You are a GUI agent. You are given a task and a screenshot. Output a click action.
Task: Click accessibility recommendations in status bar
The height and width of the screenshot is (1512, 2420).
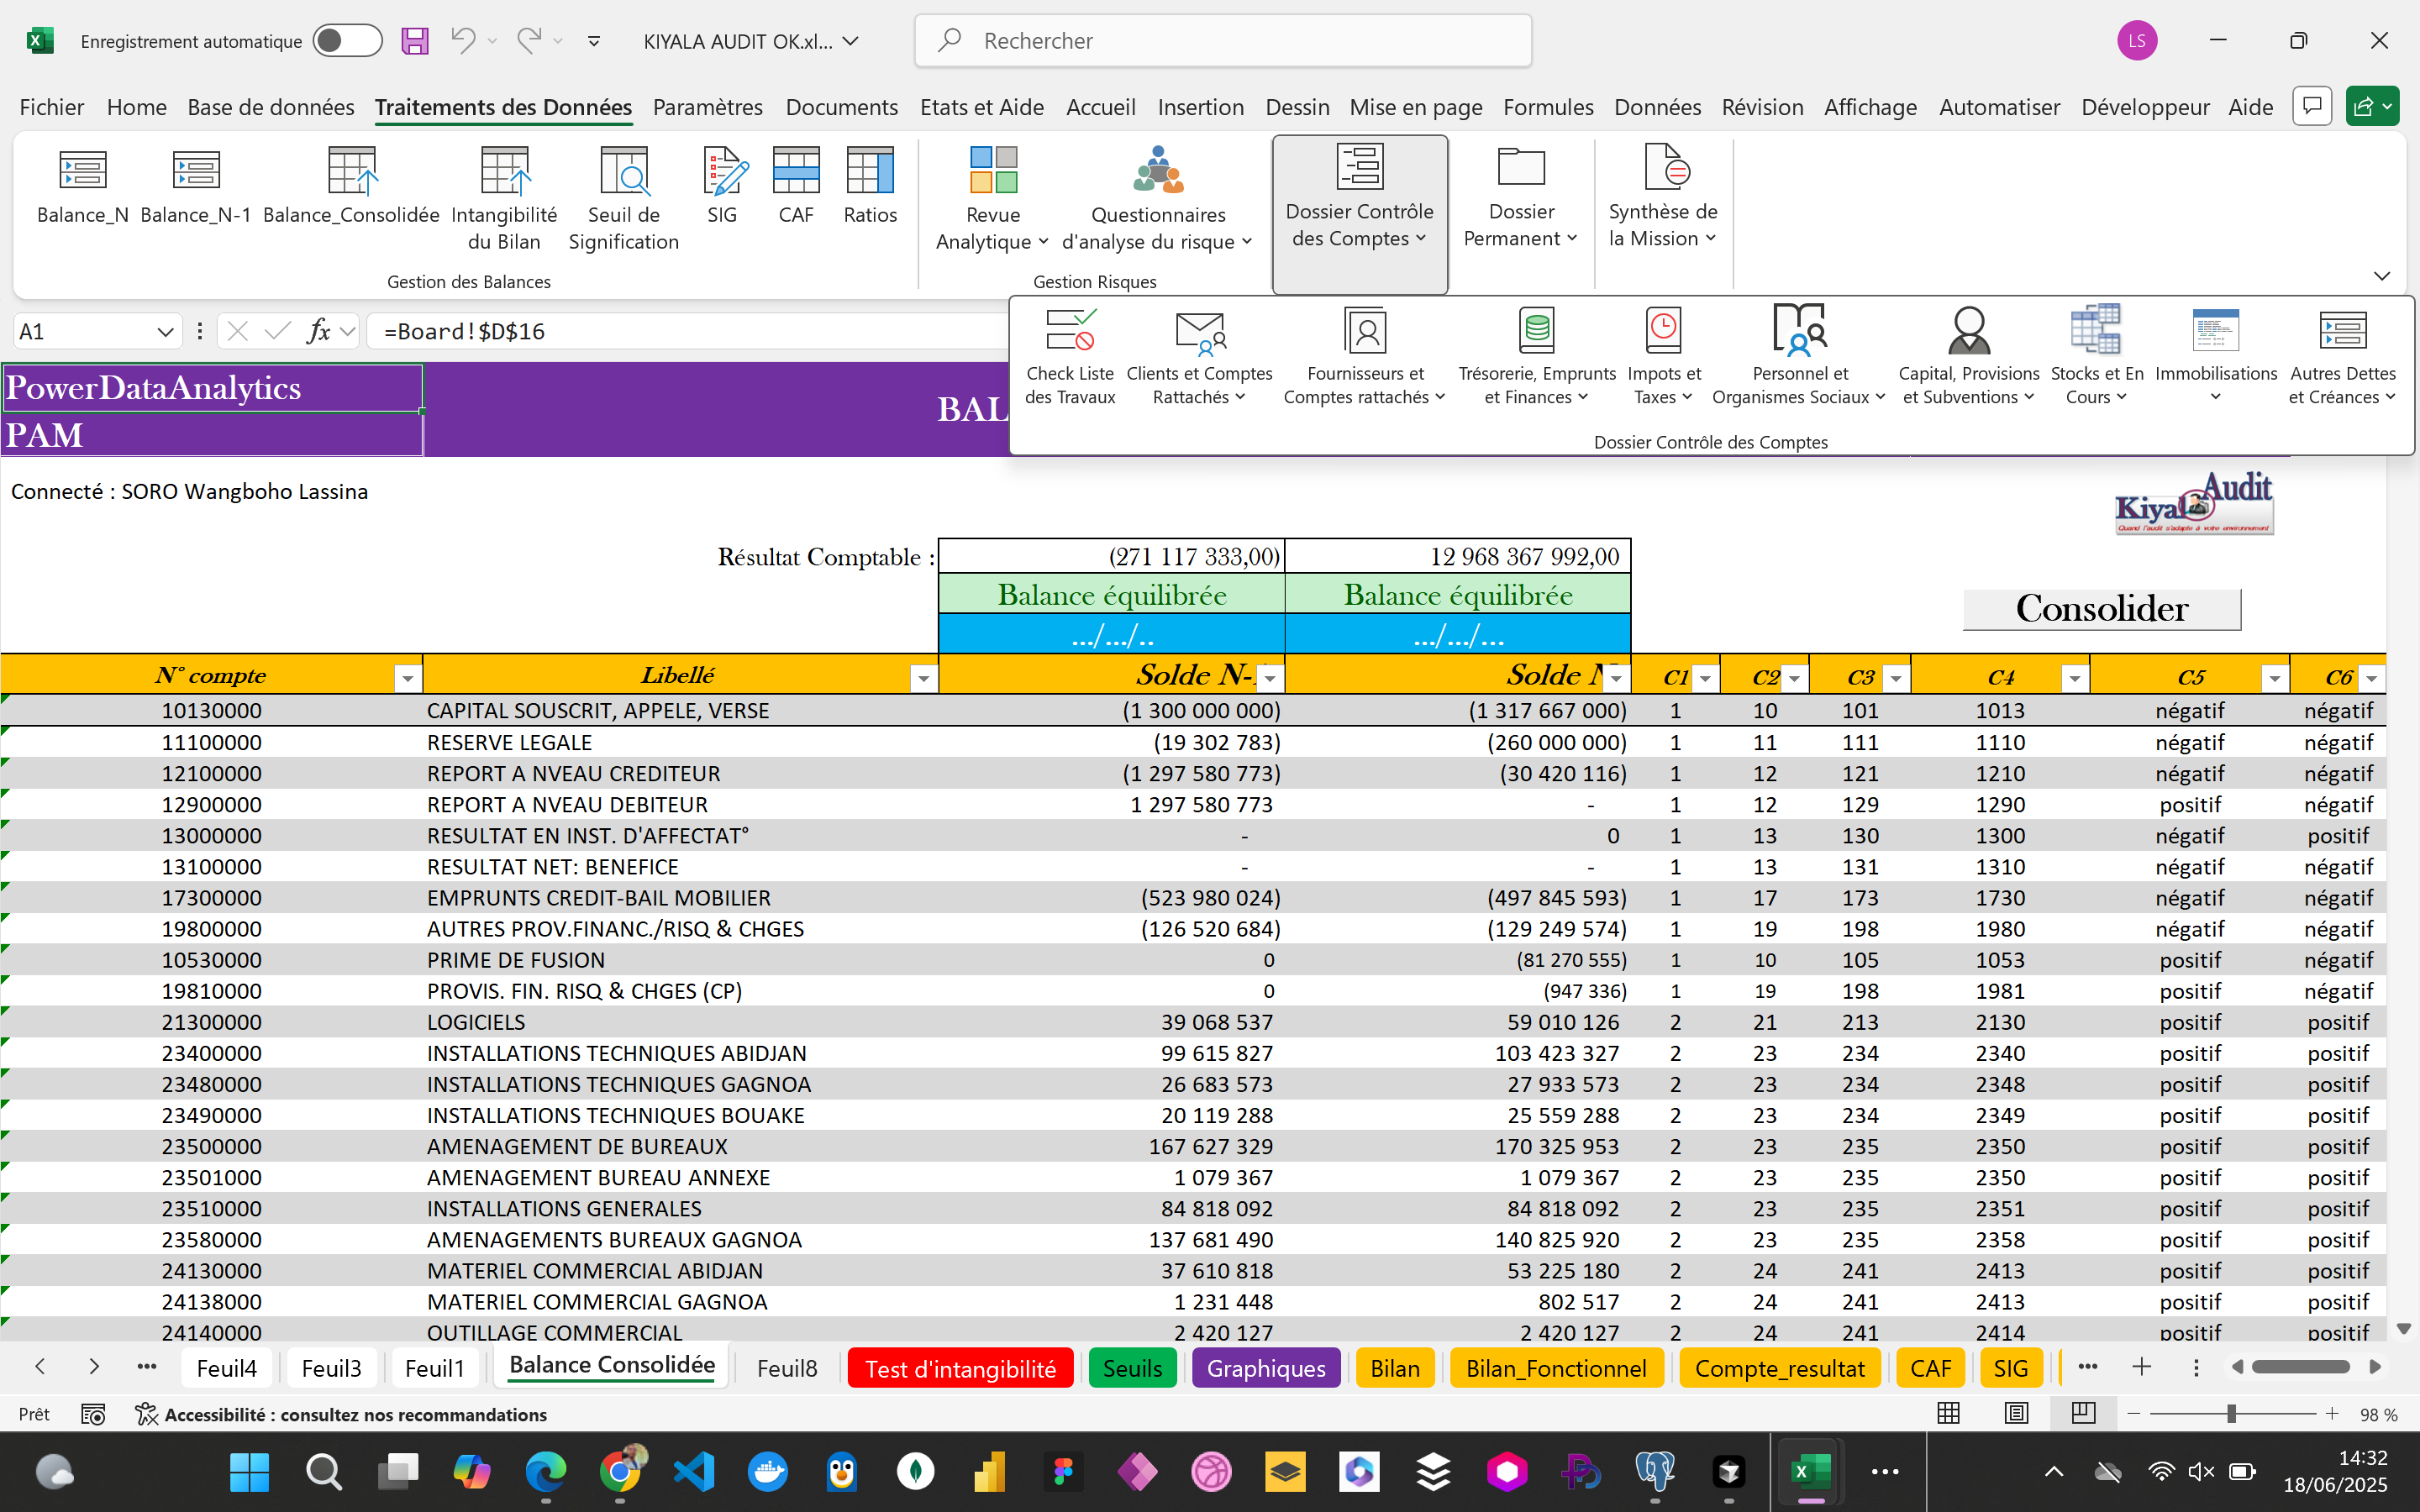[341, 1414]
